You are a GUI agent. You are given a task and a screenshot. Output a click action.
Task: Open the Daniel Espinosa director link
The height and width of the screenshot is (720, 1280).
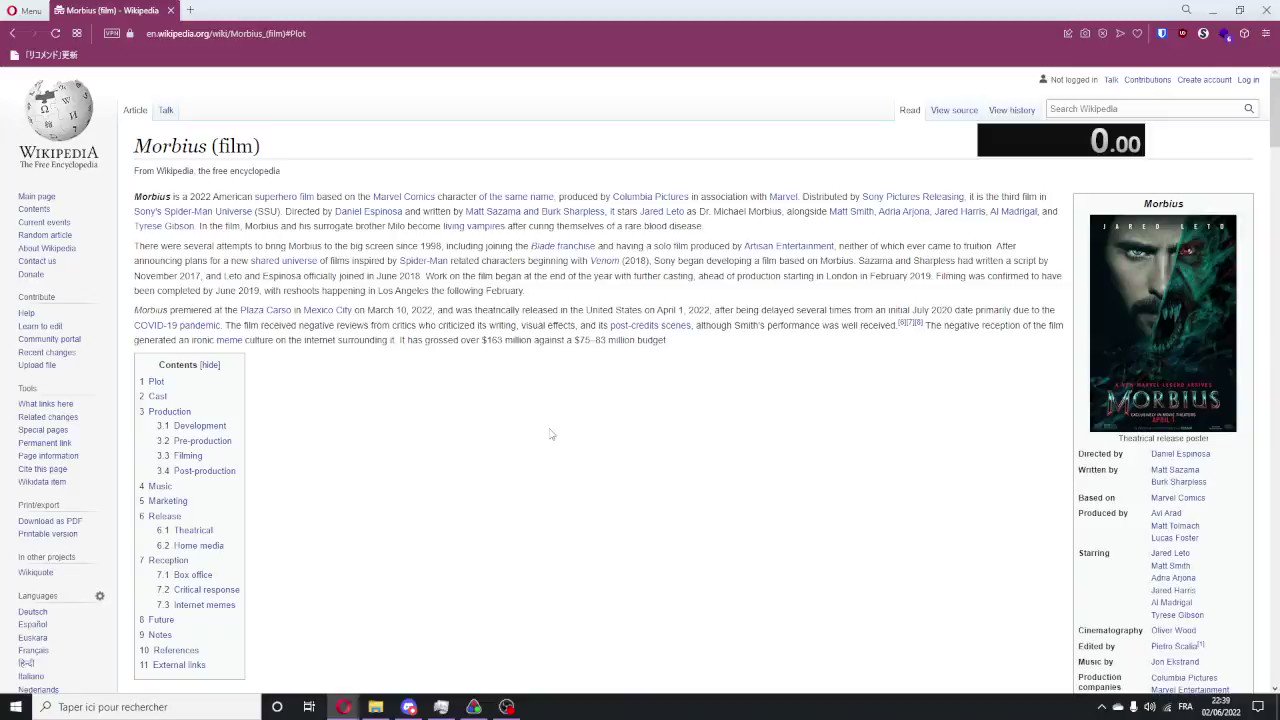[1180, 454]
